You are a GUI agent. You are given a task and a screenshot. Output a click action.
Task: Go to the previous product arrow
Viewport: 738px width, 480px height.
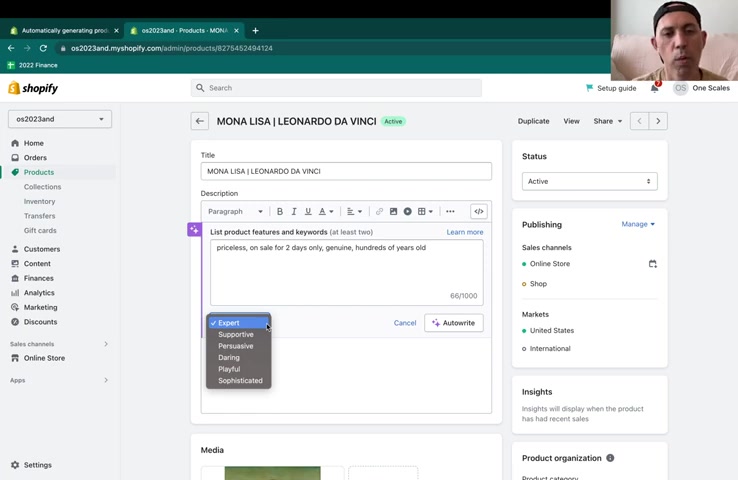[x=640, y=121]
